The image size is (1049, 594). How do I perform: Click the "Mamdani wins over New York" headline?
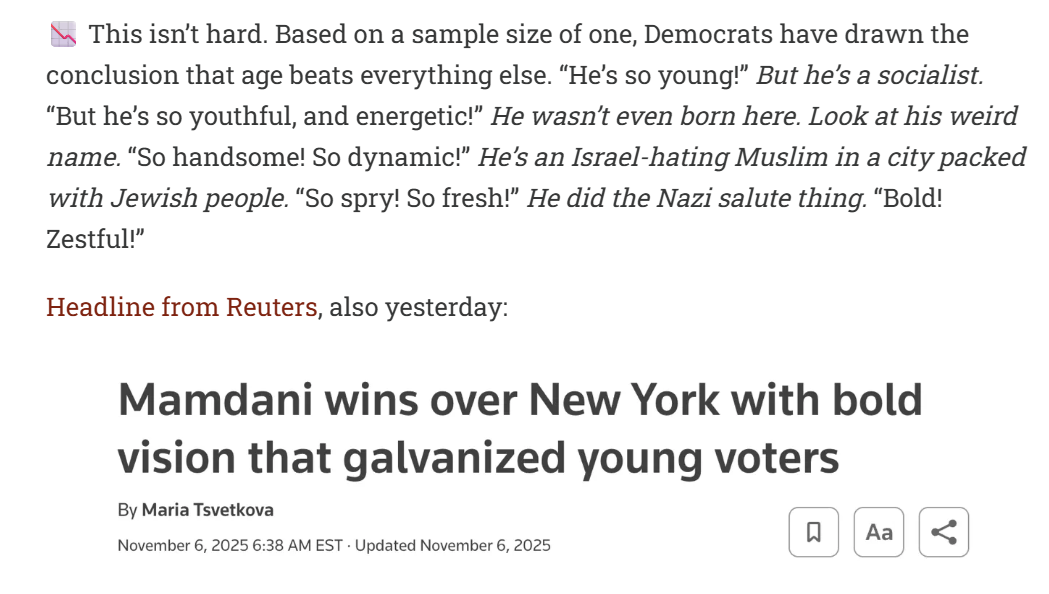coord(520,401)
